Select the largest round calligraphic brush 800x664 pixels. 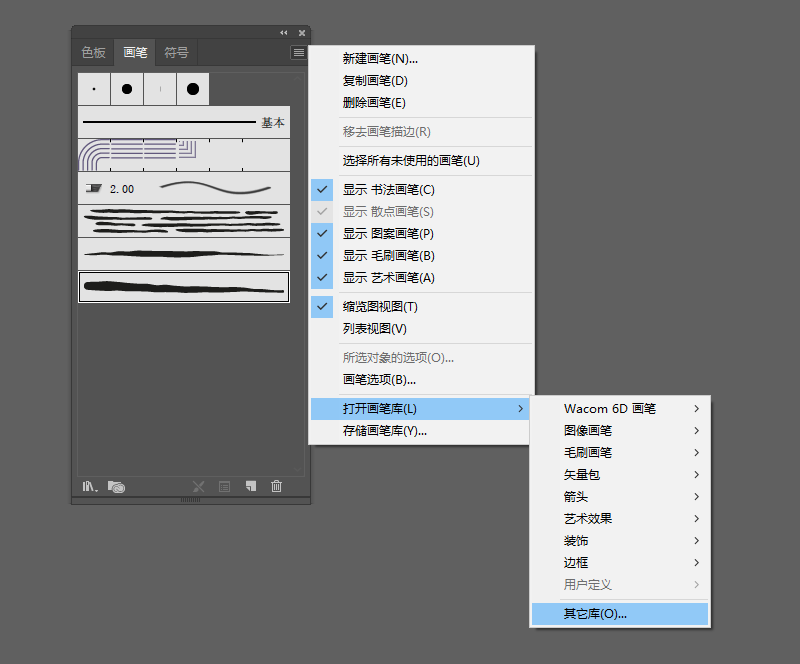[x=193, y=89]
